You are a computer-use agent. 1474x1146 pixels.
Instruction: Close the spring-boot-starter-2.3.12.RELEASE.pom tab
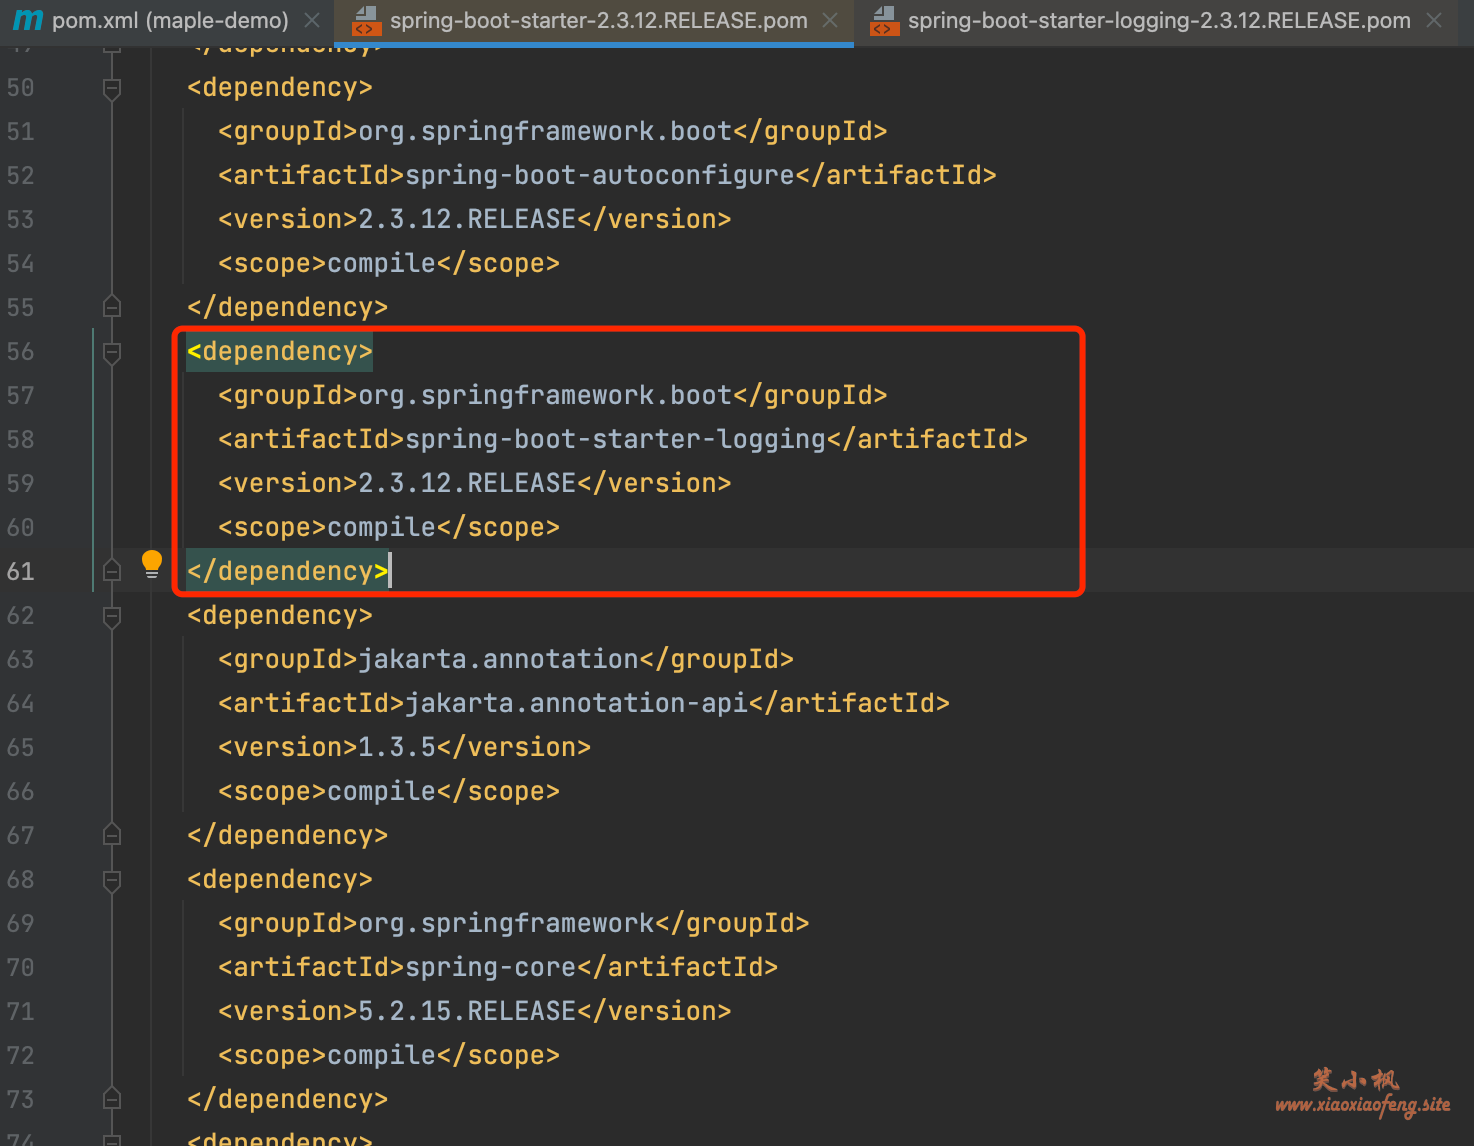click(830, 20)
